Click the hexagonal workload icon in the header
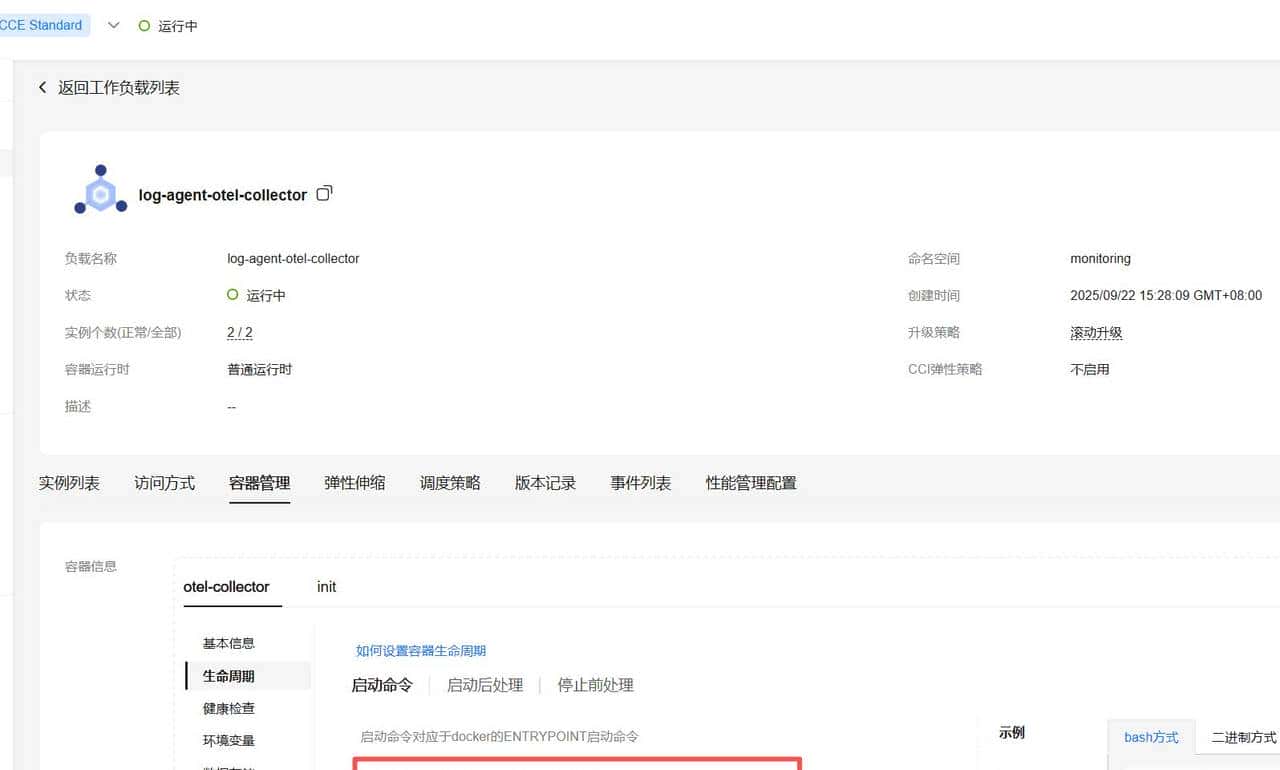This screenshot has height=770, width=1280. pyautogui.click(x=99, y=188)
